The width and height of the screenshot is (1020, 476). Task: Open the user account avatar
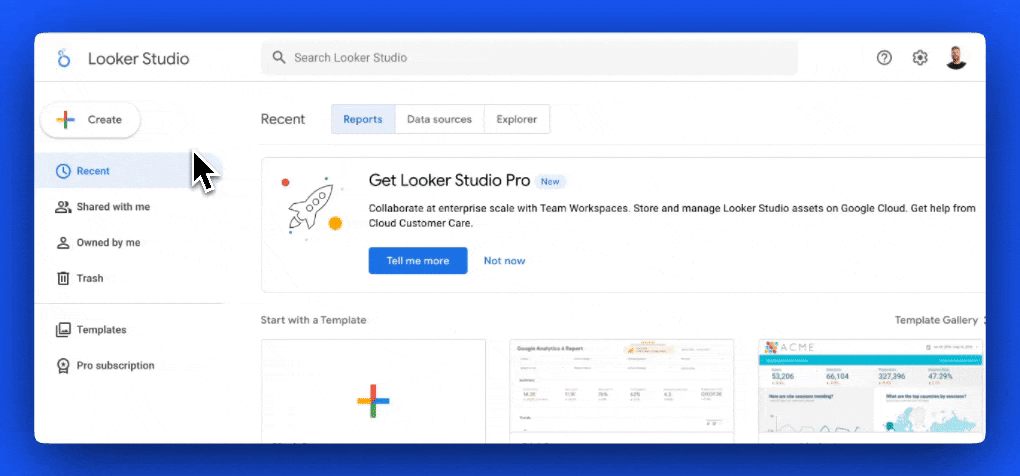956,58
